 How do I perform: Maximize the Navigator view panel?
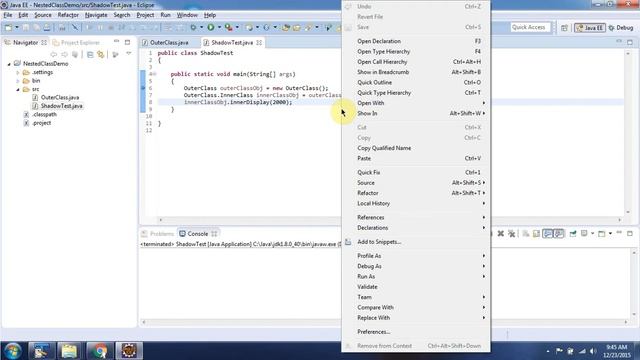127,42
